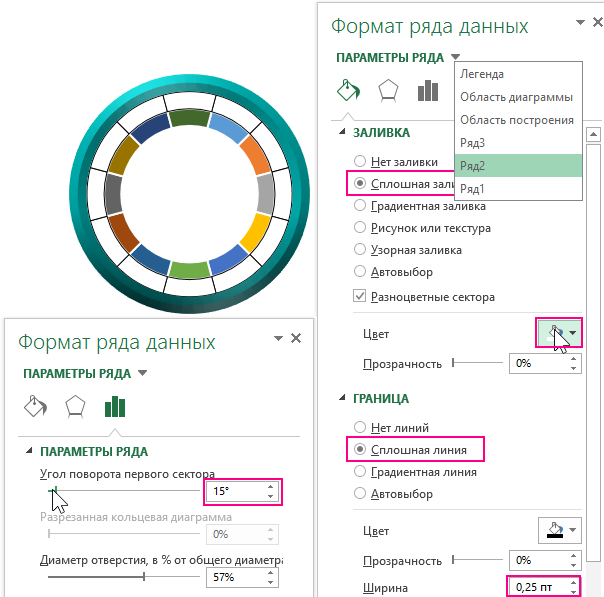Screen dimensions: 604x597
Task: Select Series Options bar icon in lower-left pane
Action: [116, 406]
